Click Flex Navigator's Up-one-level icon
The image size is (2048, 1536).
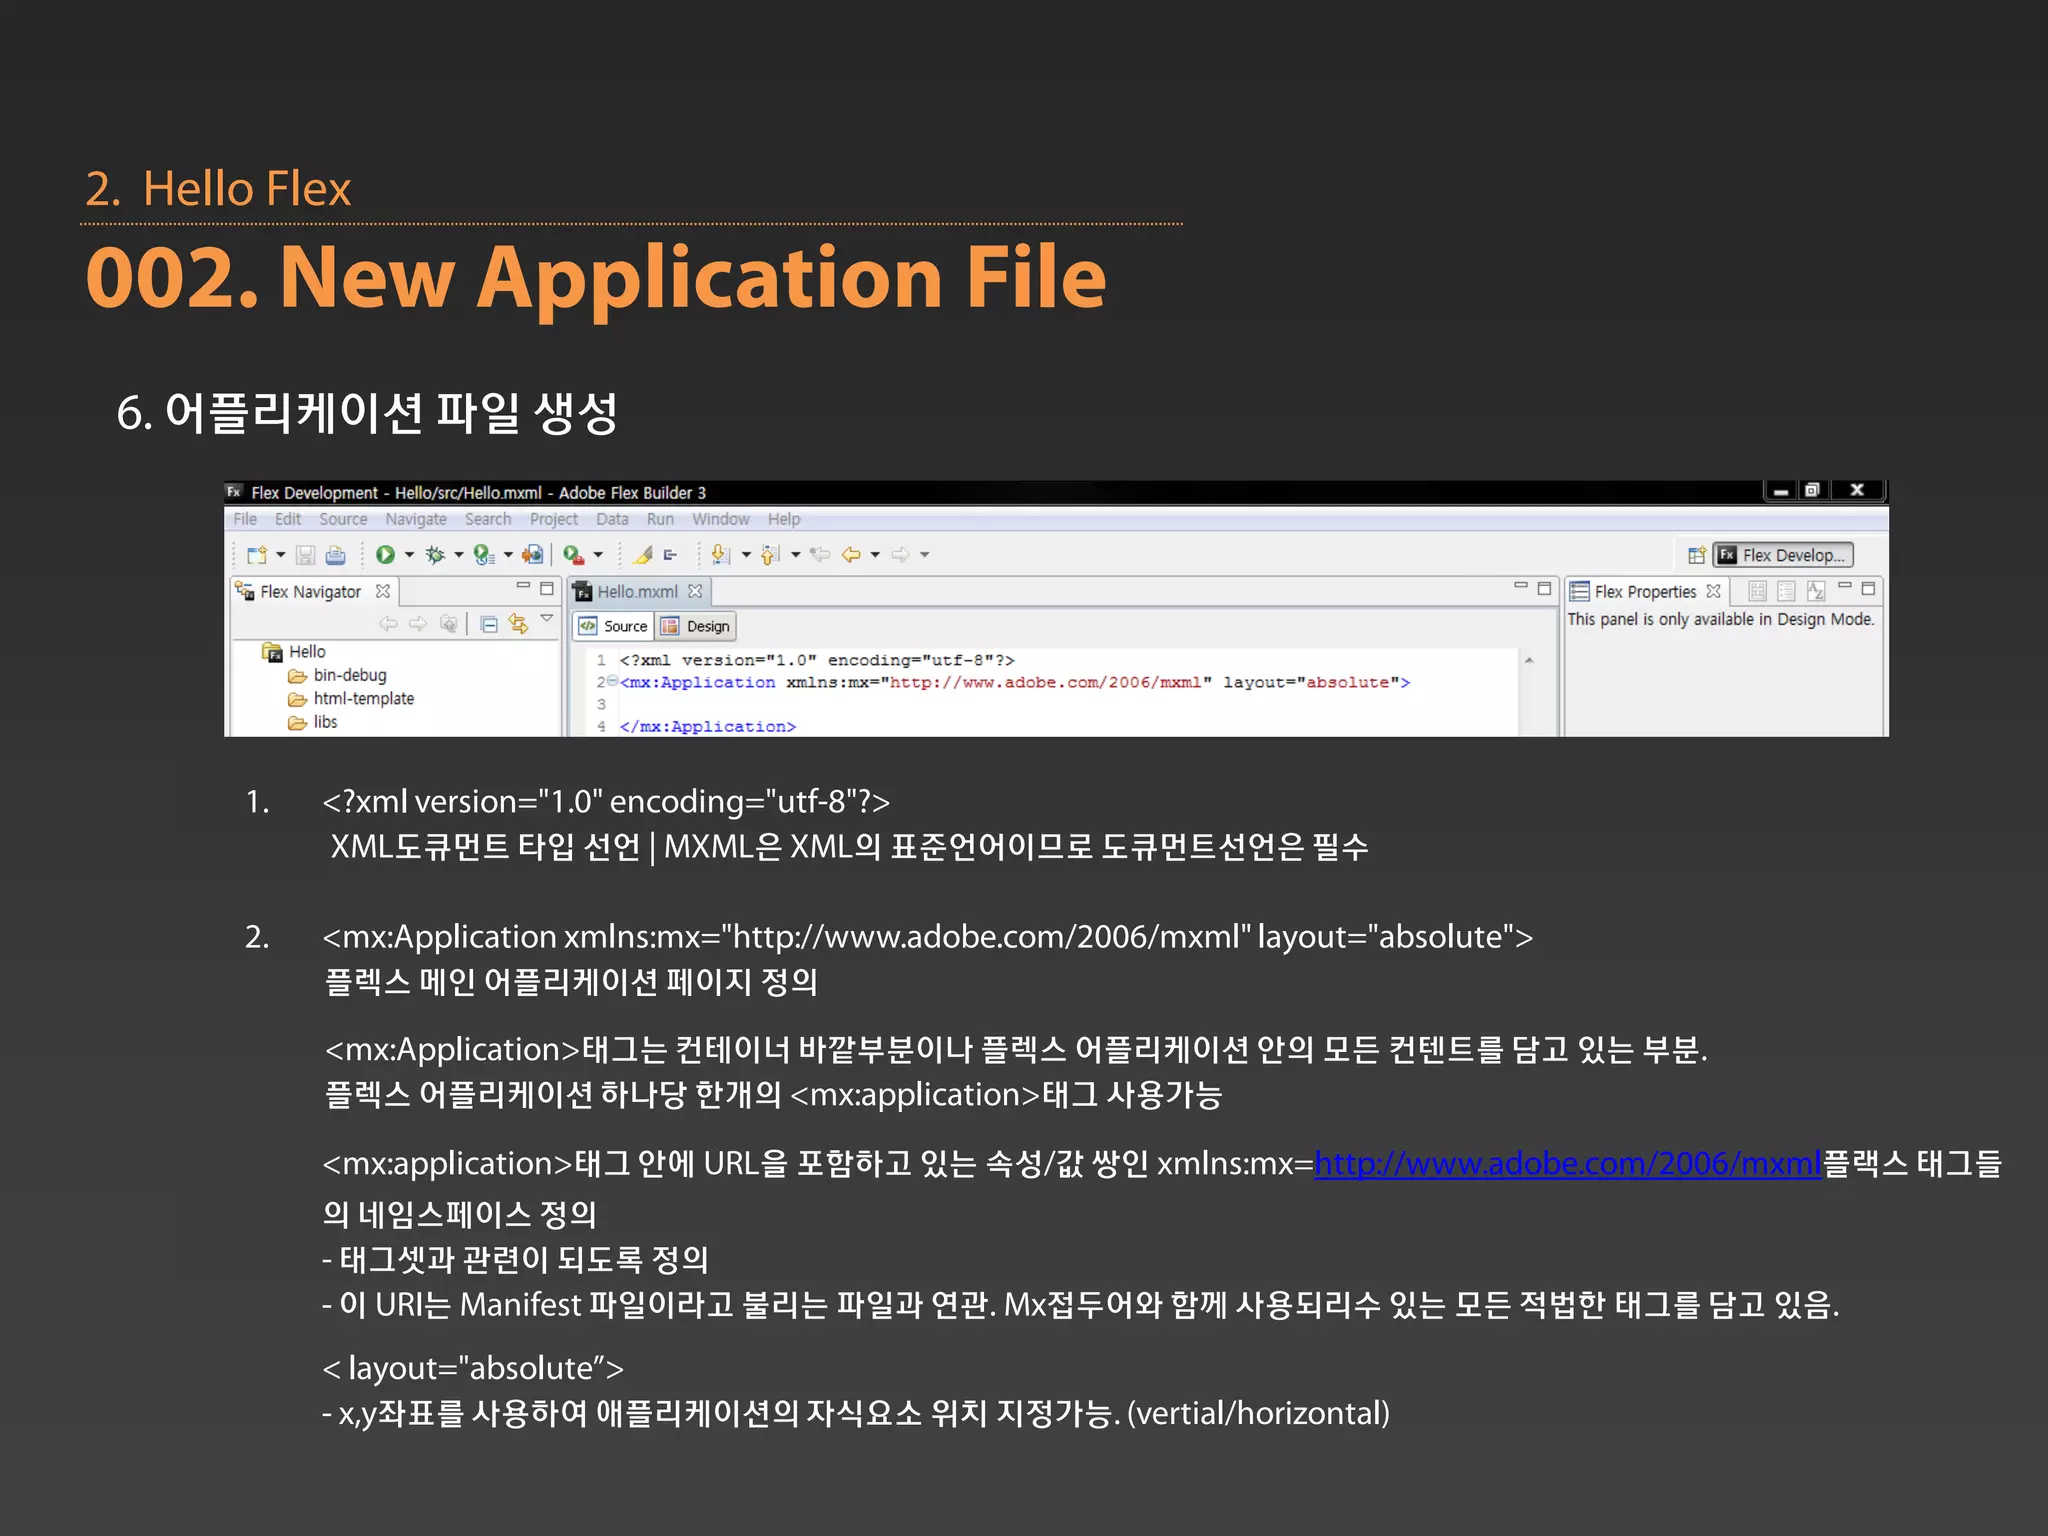point(449,625)
